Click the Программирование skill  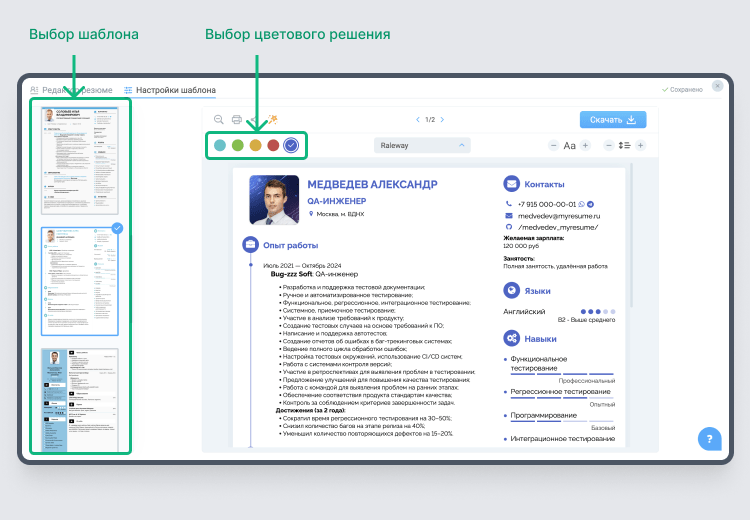tap(543, 415)
